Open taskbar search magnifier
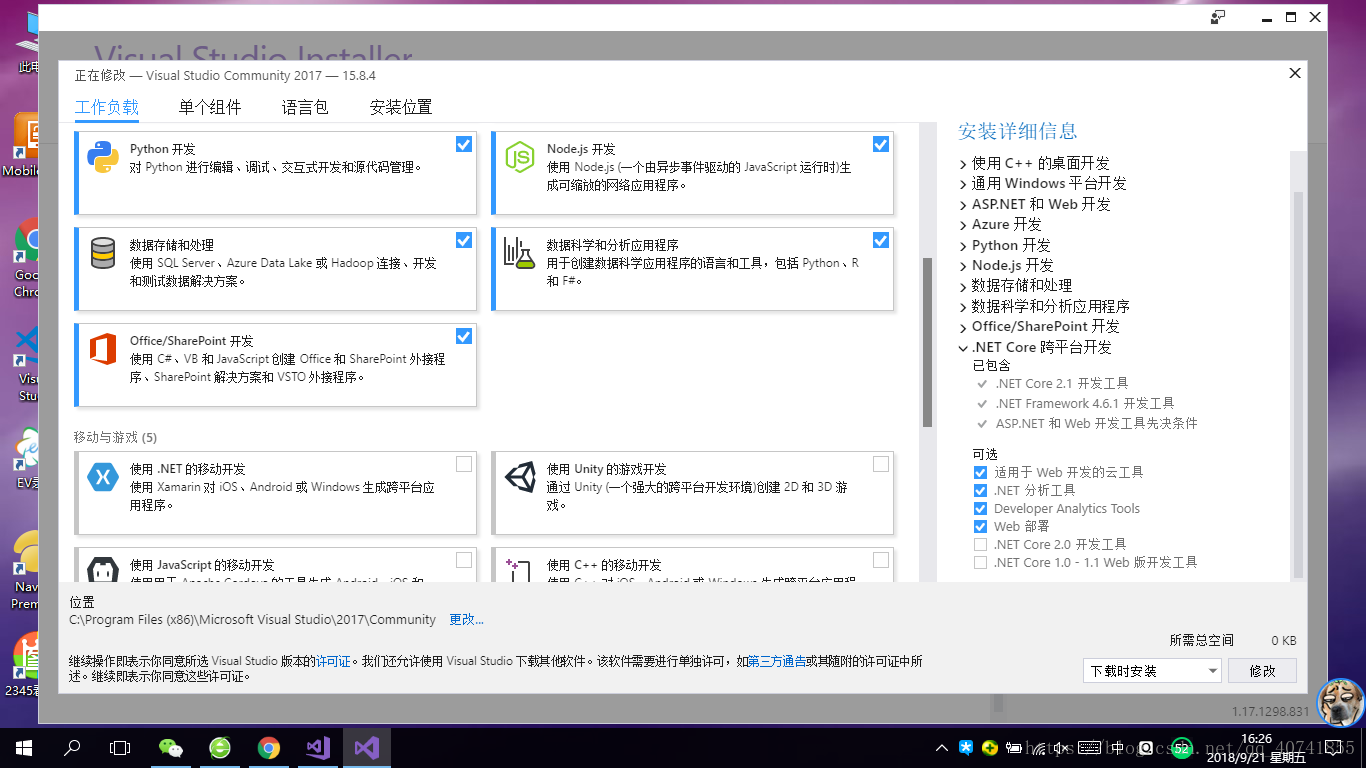 [72, 748]
